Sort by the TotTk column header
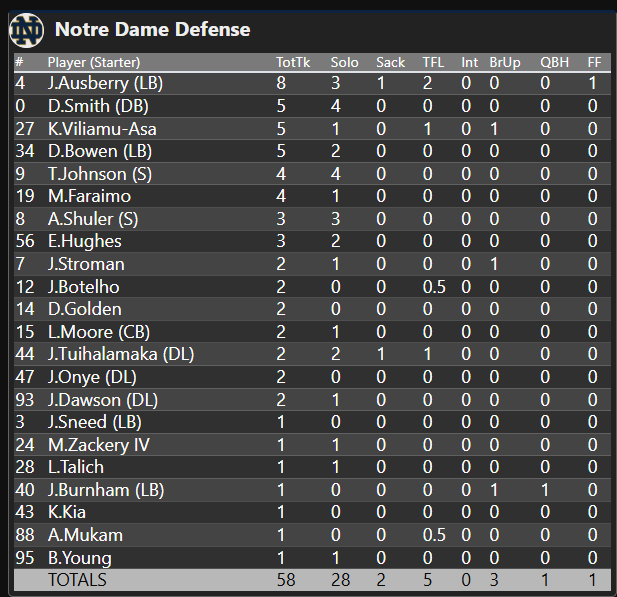 [292, 62]
